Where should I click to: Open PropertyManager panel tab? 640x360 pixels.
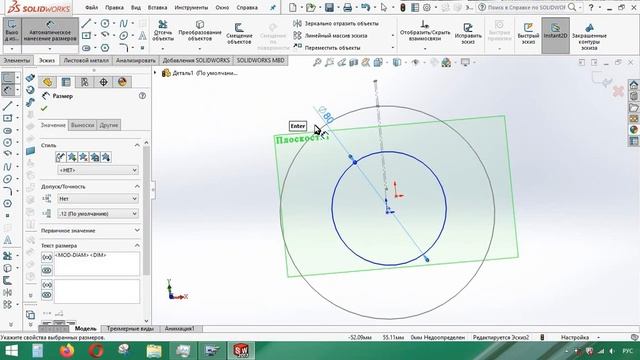click(66, 82)
